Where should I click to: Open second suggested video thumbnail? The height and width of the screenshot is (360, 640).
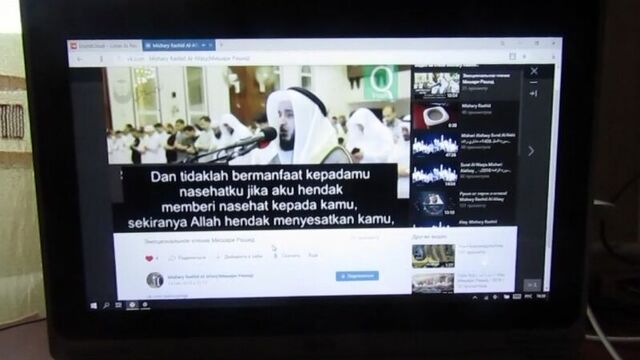tap(433, 283)
